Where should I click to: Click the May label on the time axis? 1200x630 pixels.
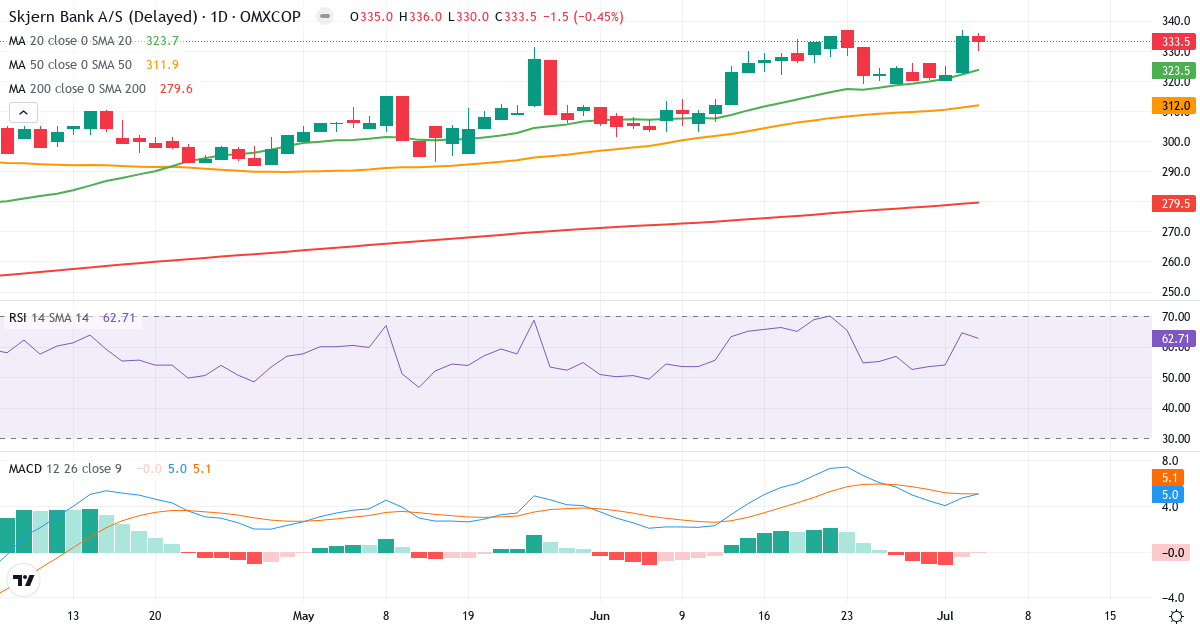(305, 616)
